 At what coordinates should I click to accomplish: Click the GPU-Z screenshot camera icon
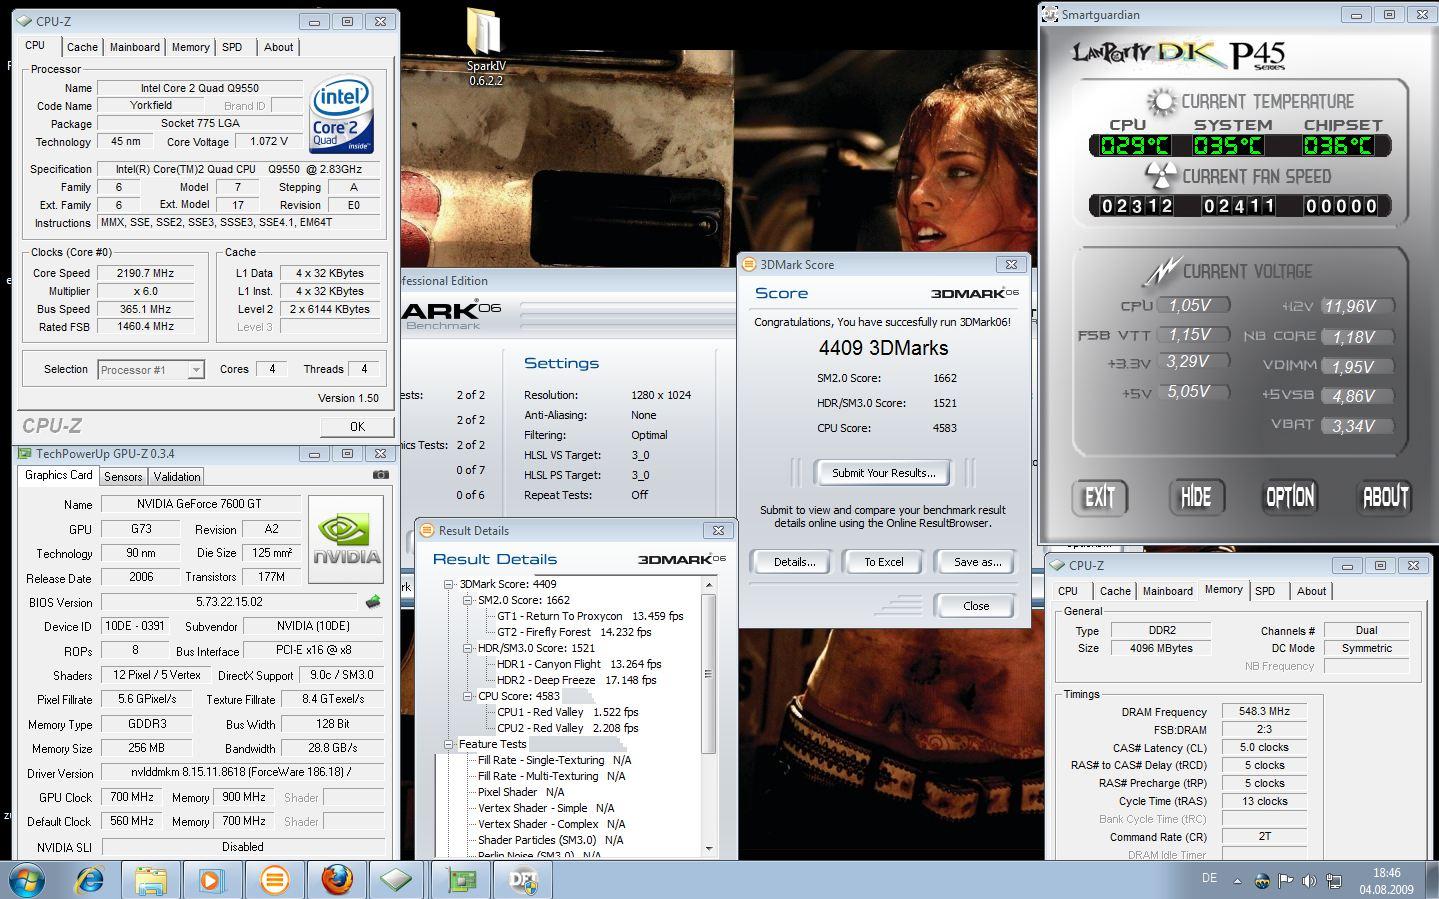pyautogui.click(x=380, y=475)
